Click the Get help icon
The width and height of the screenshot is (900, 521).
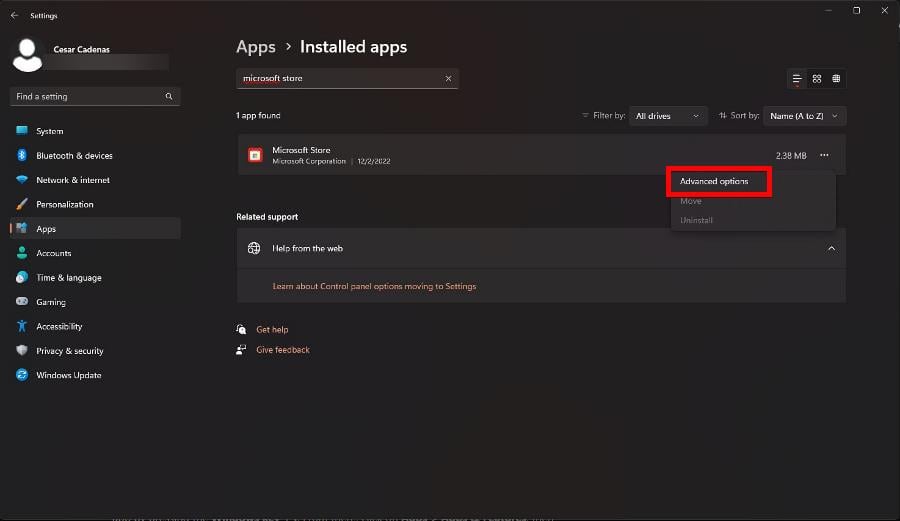pyautogui.click(x=241, y=329)
